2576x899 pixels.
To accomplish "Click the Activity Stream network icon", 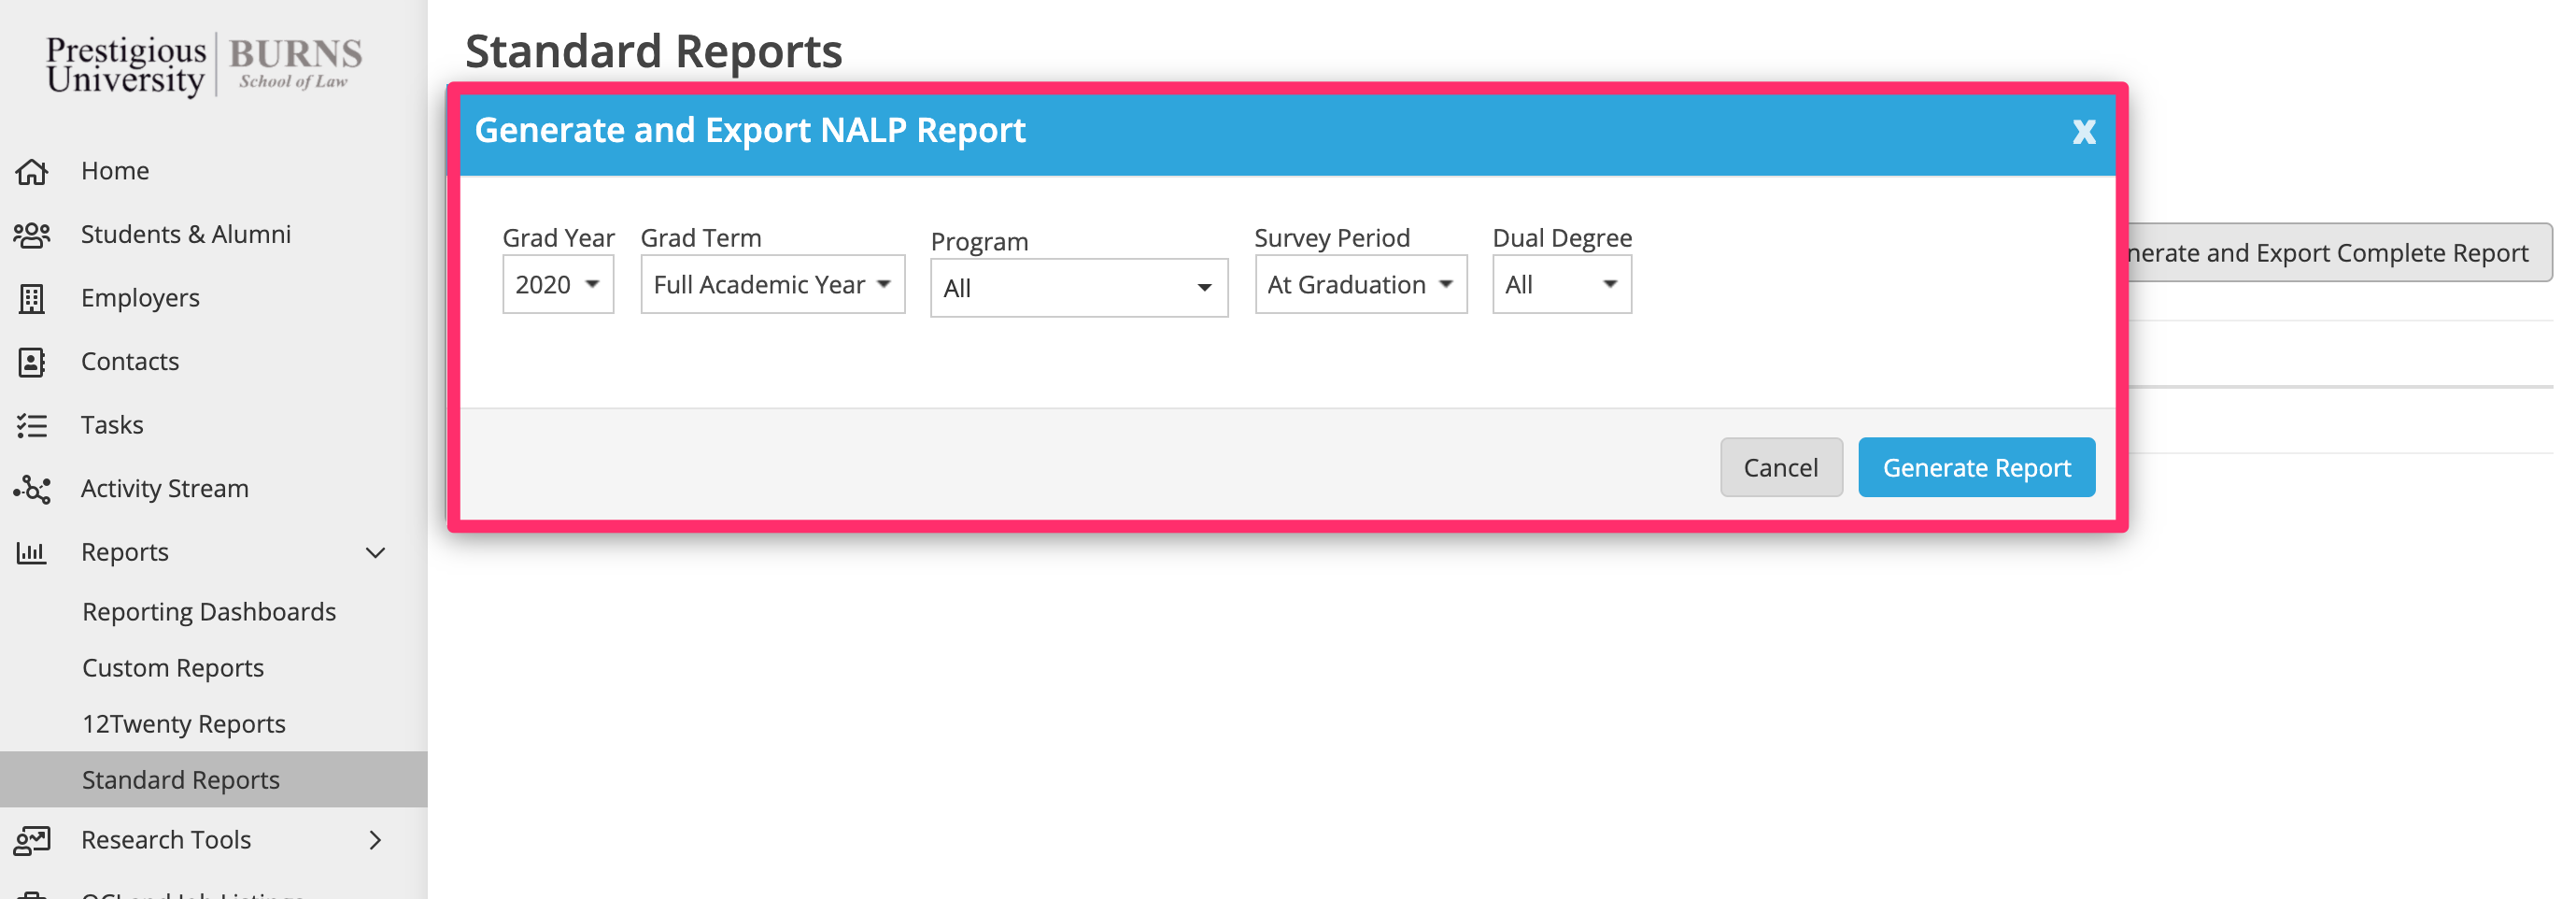I will (32, 489).
